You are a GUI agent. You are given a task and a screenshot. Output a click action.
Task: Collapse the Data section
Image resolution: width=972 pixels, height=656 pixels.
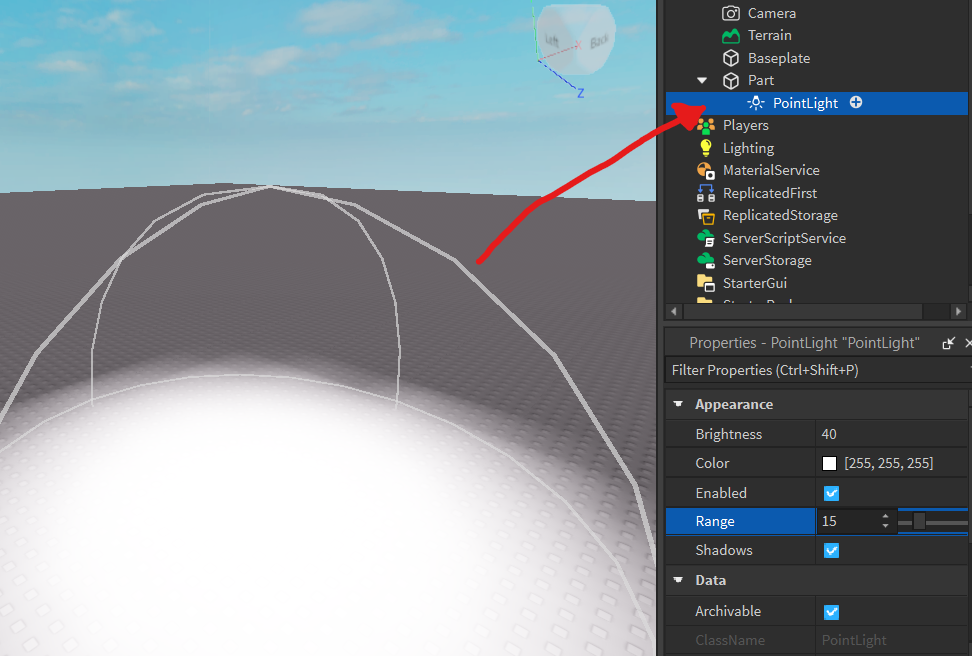678,580
